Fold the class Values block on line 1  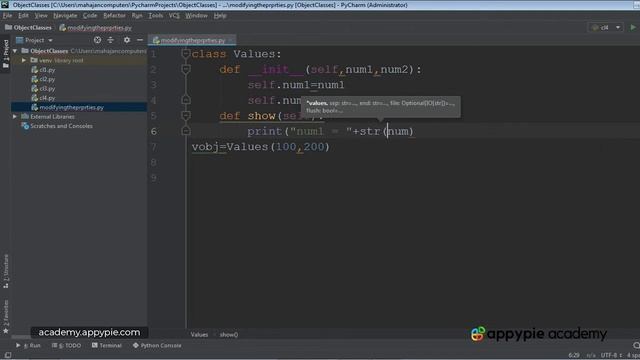186,53
